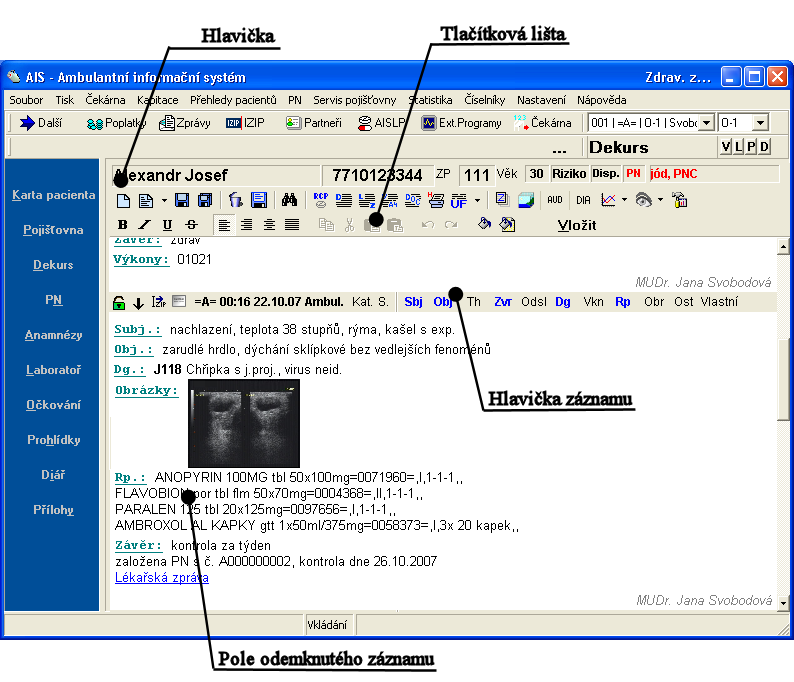Click the Vložit button
This screenshot has height=682, width=794.
coord(577,225)
